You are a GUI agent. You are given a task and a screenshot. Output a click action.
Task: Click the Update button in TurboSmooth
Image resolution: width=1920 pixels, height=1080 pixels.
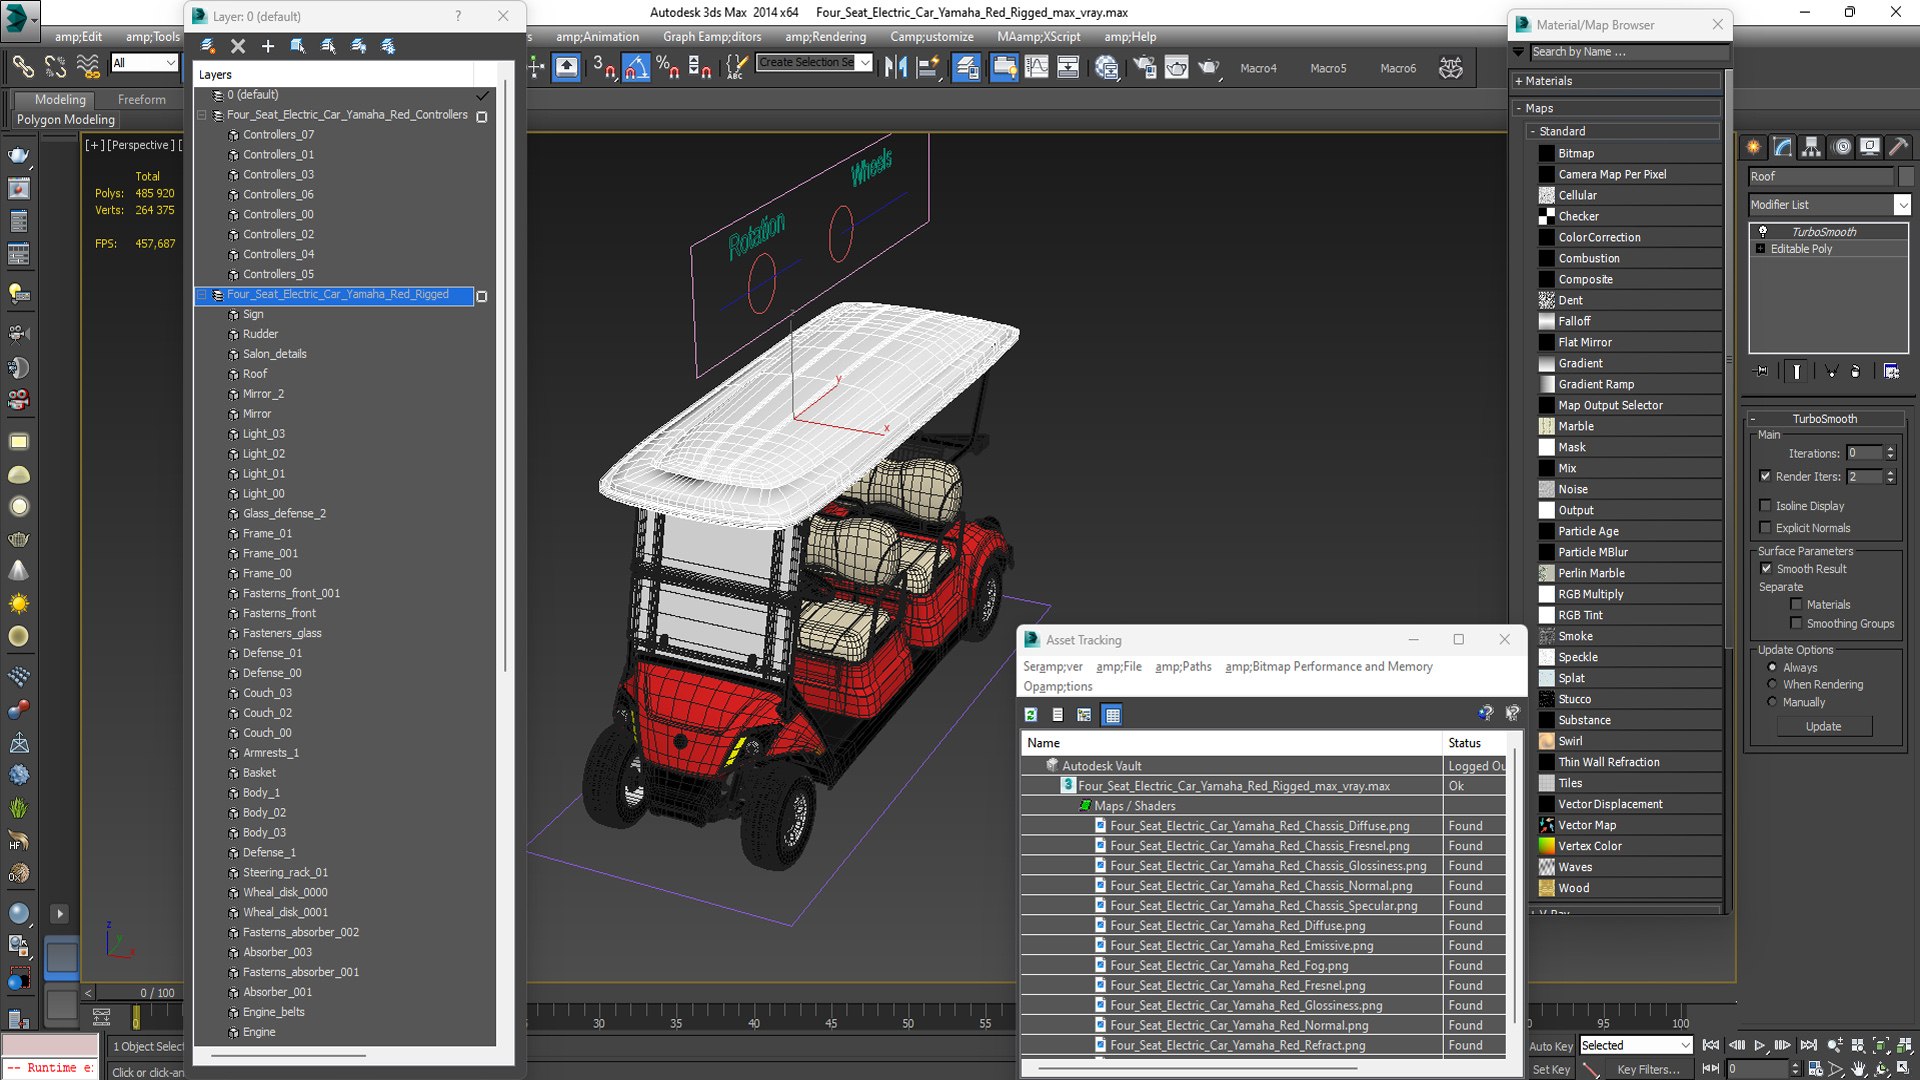click(x=1823, y=727)
